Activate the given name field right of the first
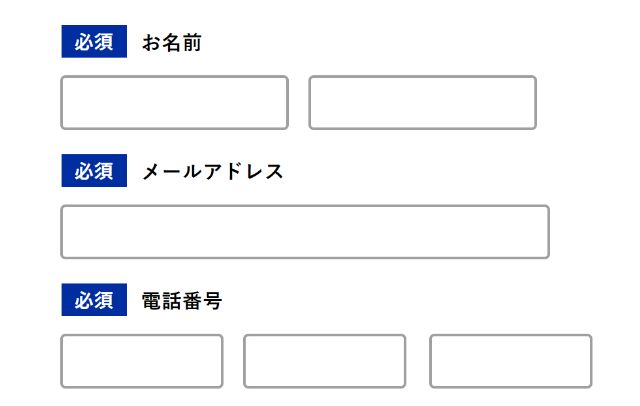Viewport: 640px width, 406px height. tap(422, 102)
